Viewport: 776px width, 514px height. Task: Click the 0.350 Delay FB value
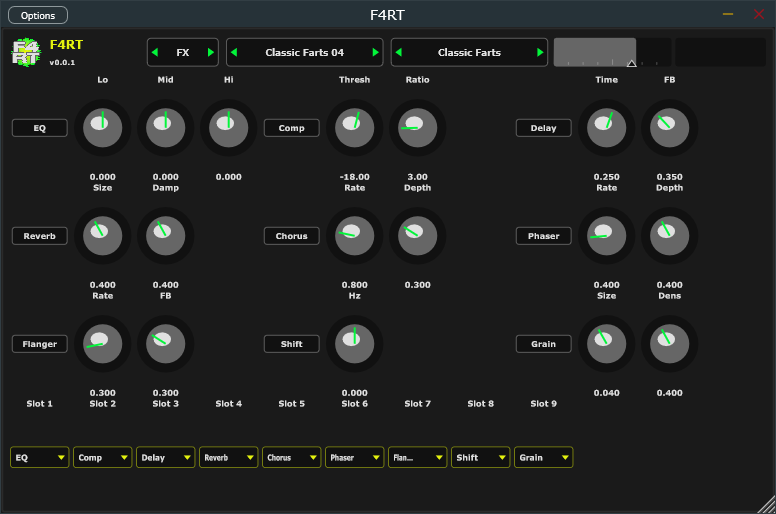(670, 177)
